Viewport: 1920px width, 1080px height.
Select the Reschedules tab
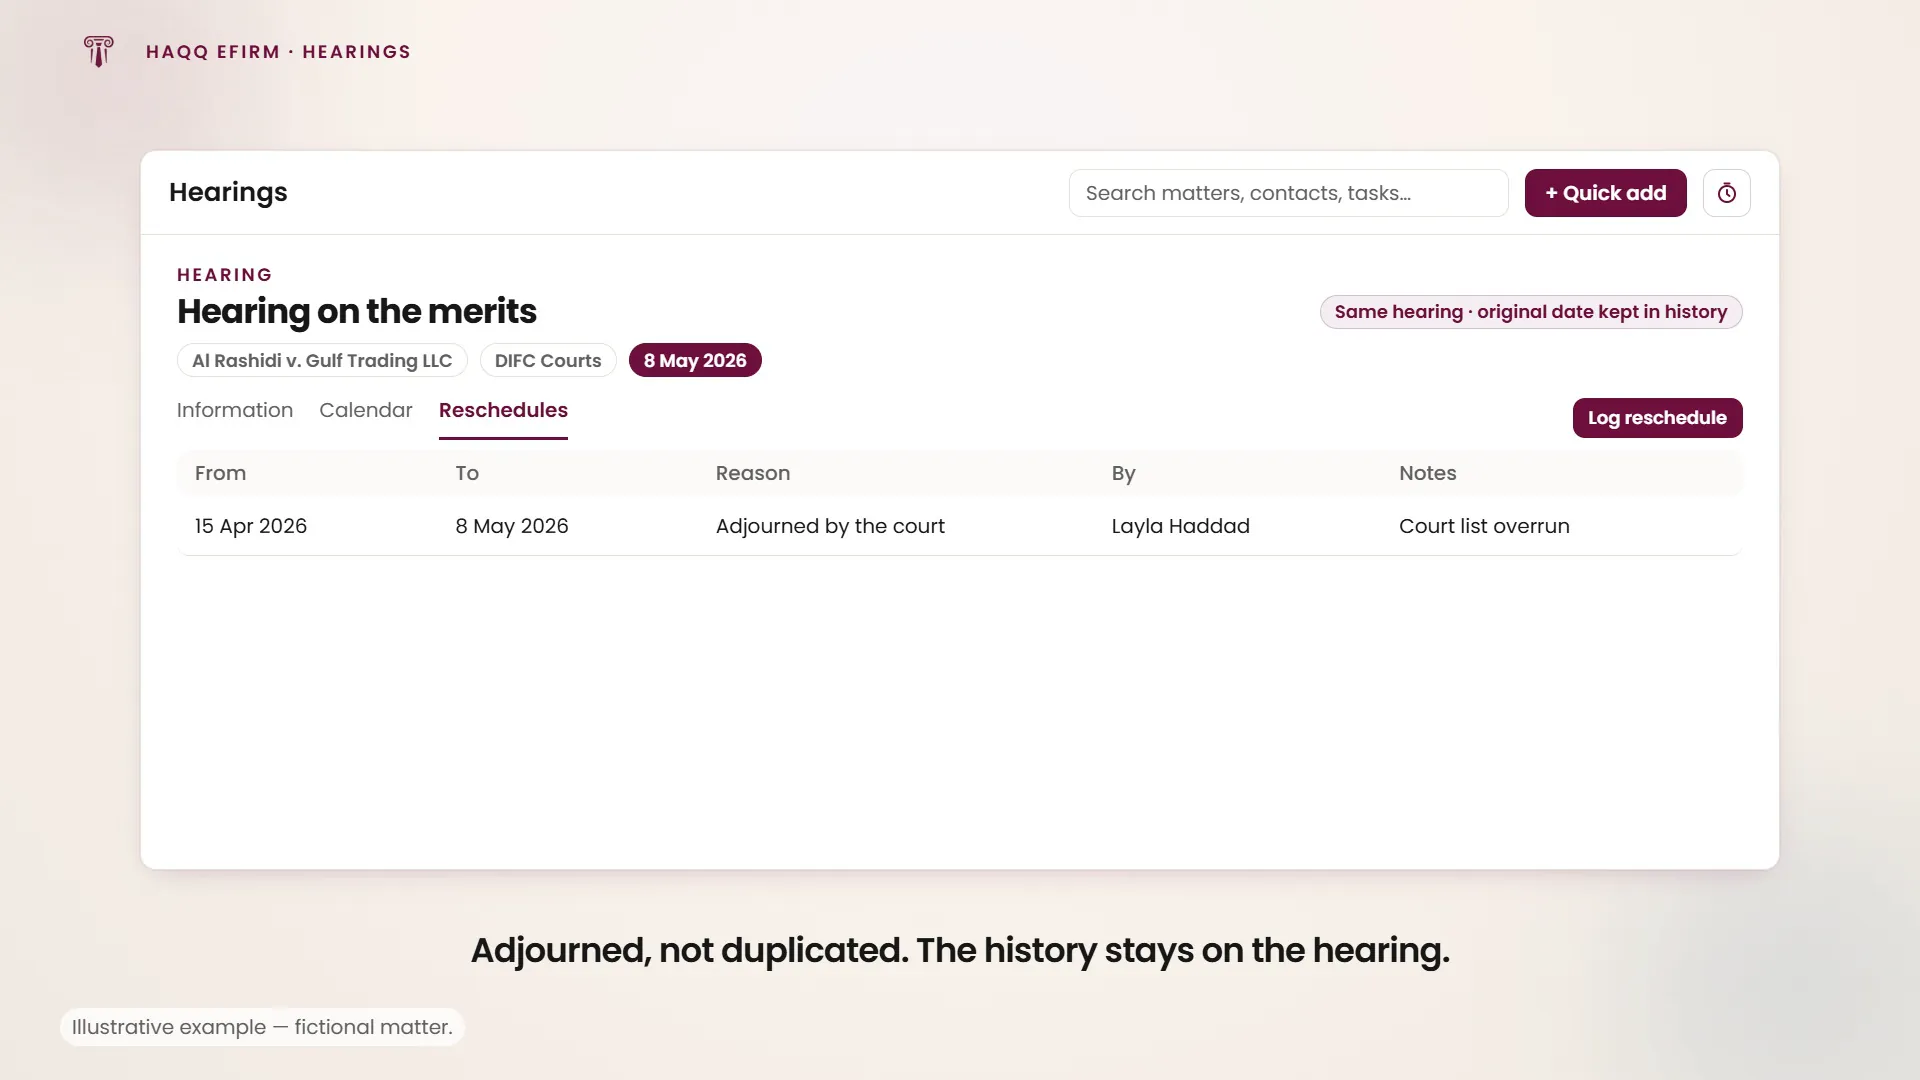[503, 410]
